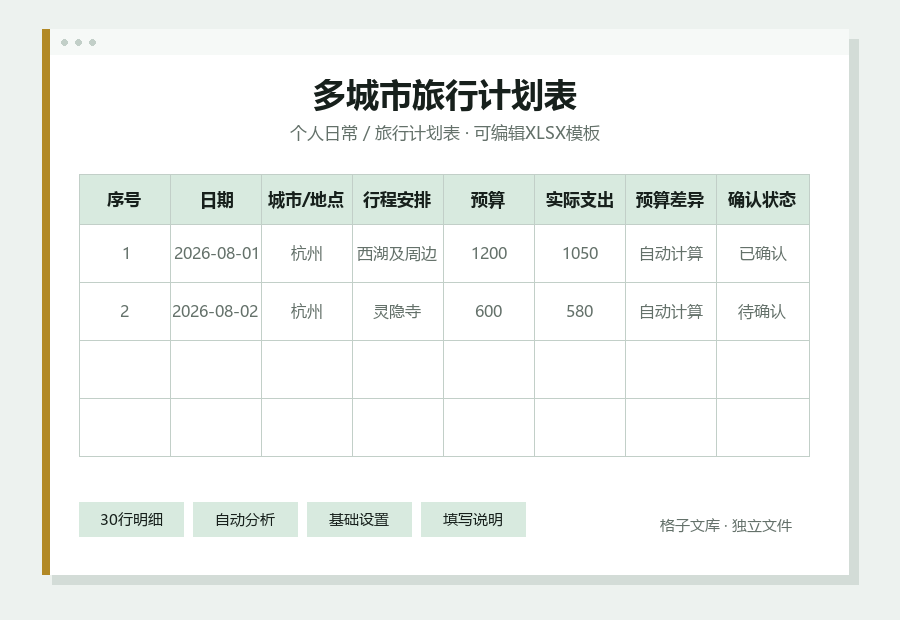Open the 30行明细 tab
900x620 pixels.
tap(131, 520)
